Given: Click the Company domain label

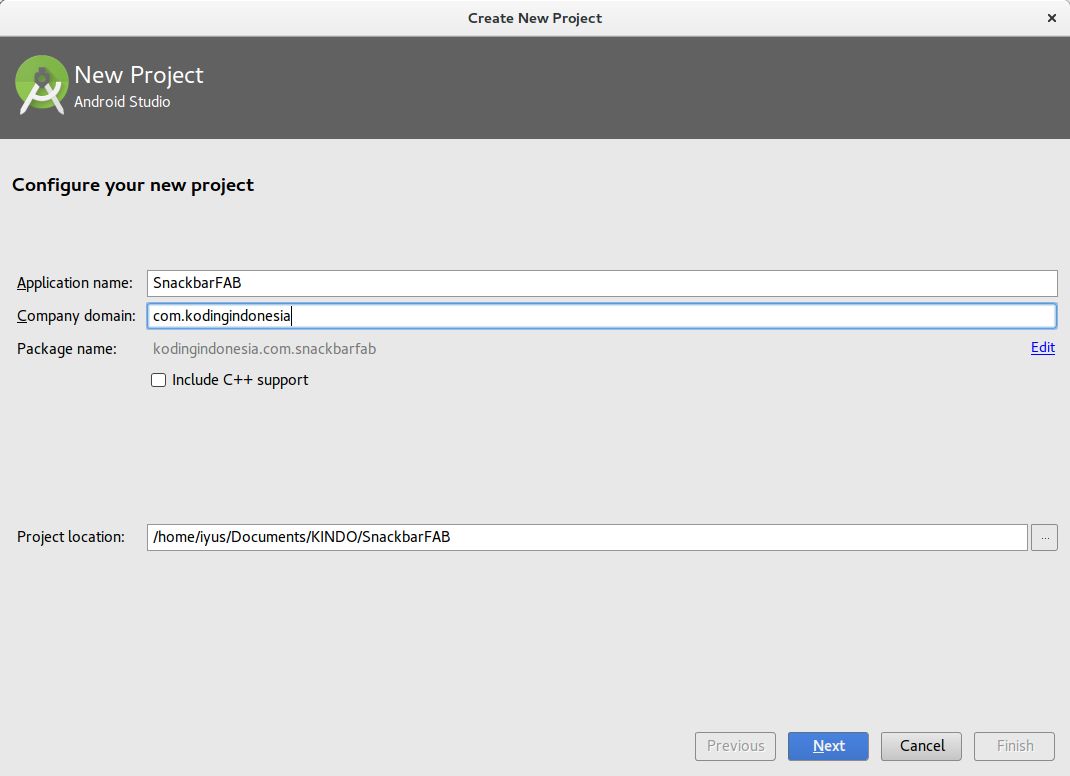Looking at the screenshot, I should 76,316.
